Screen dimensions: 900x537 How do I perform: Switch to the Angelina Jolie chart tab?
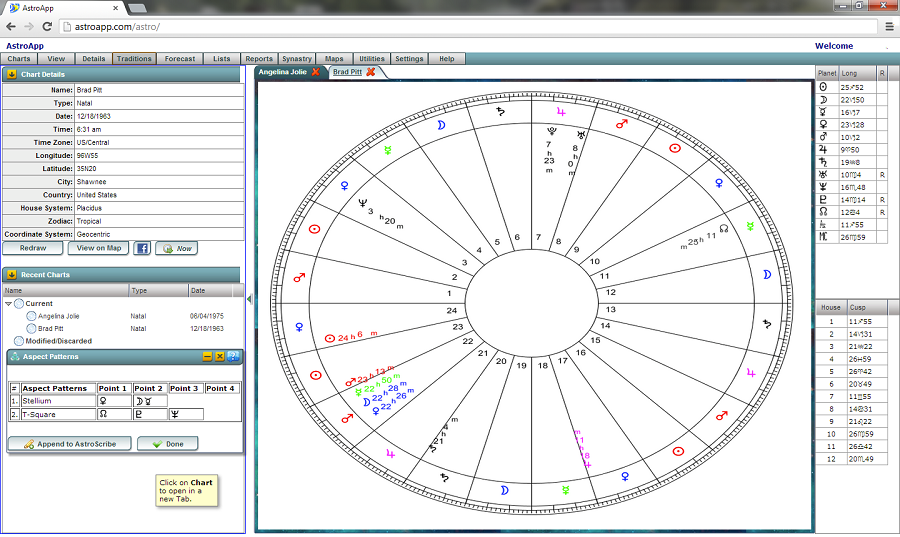(x=283, y=72)
